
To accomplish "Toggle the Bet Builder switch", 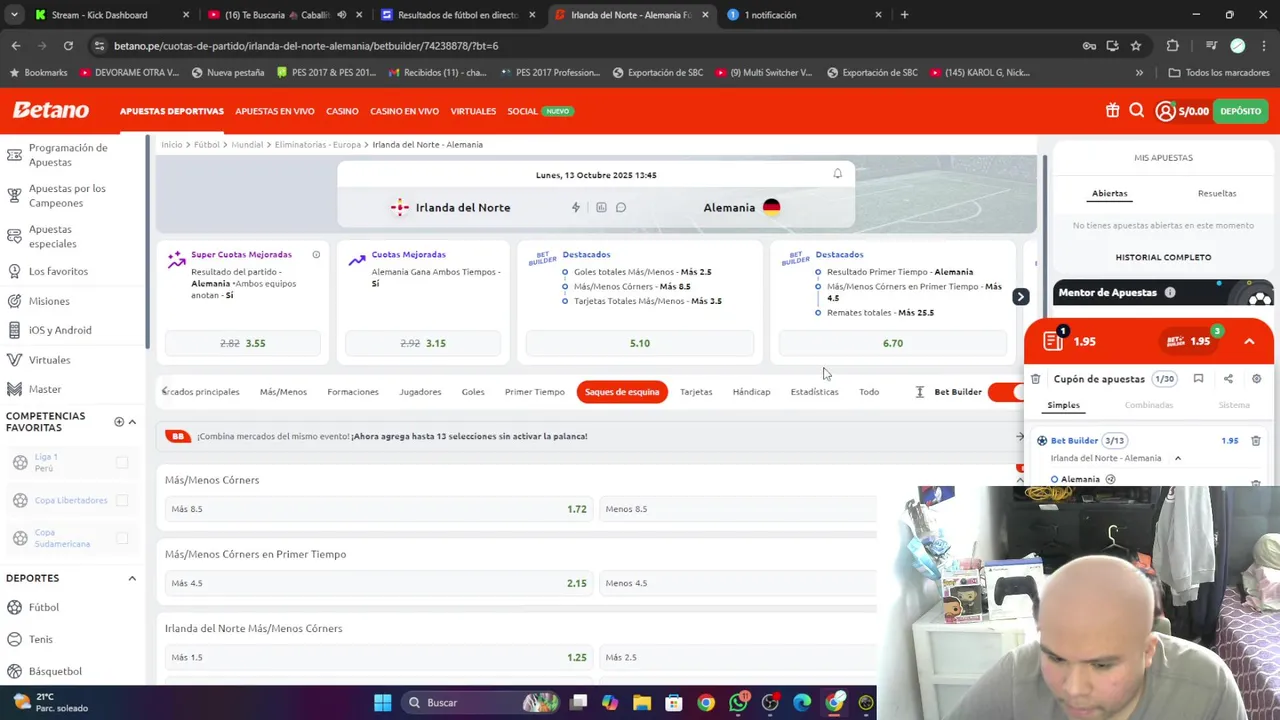I will (1006, 392).
